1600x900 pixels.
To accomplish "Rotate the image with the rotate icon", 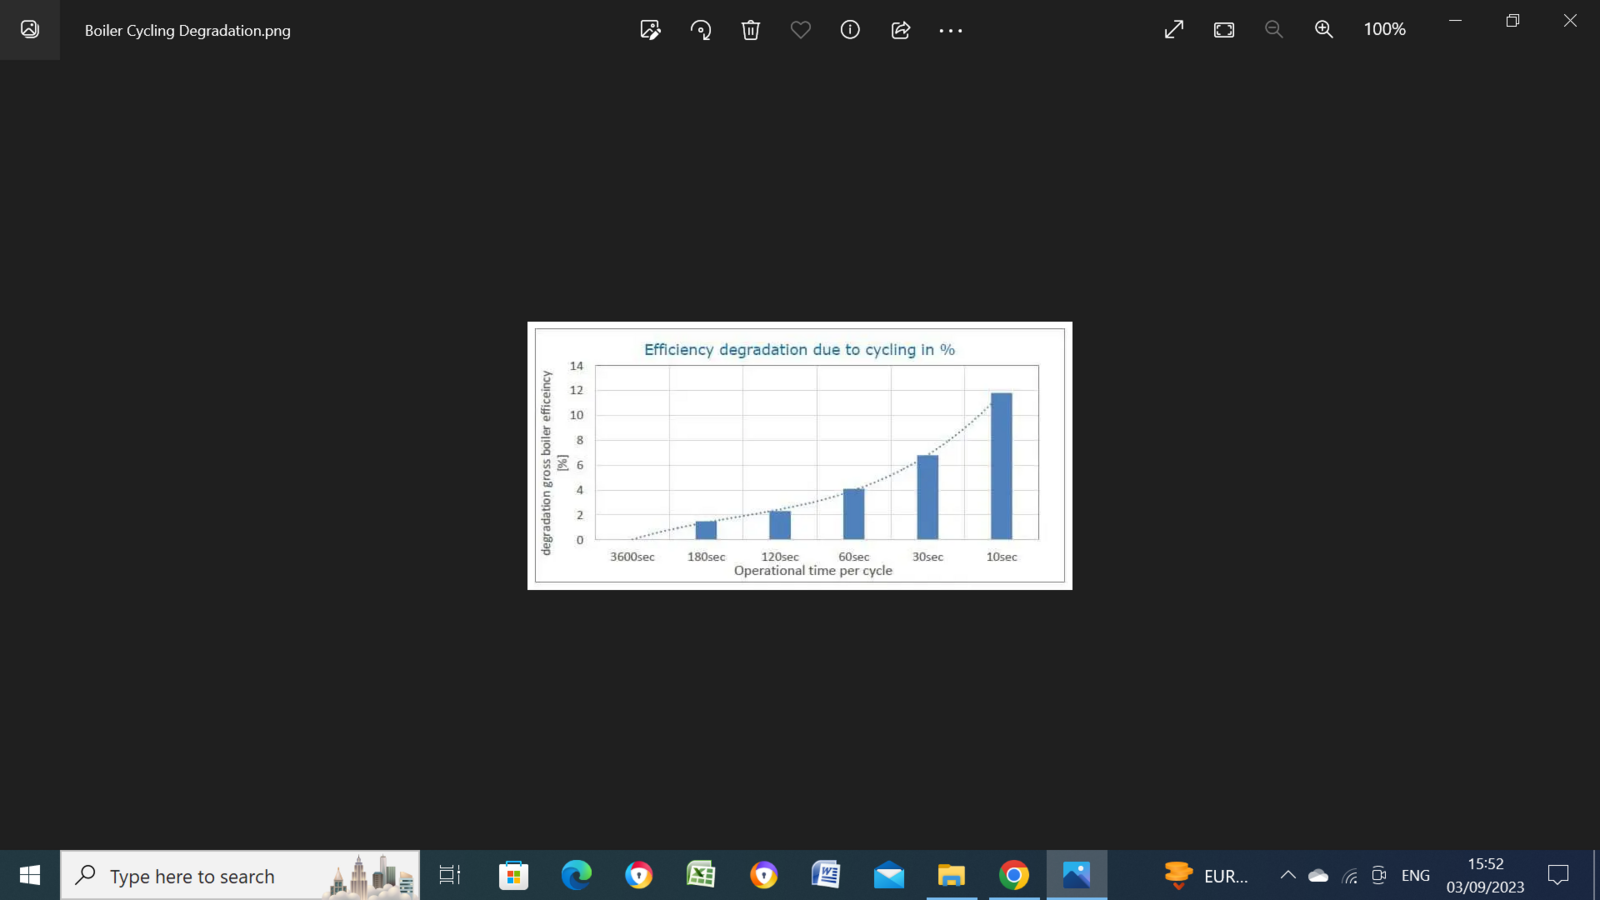I will point(701,30).
